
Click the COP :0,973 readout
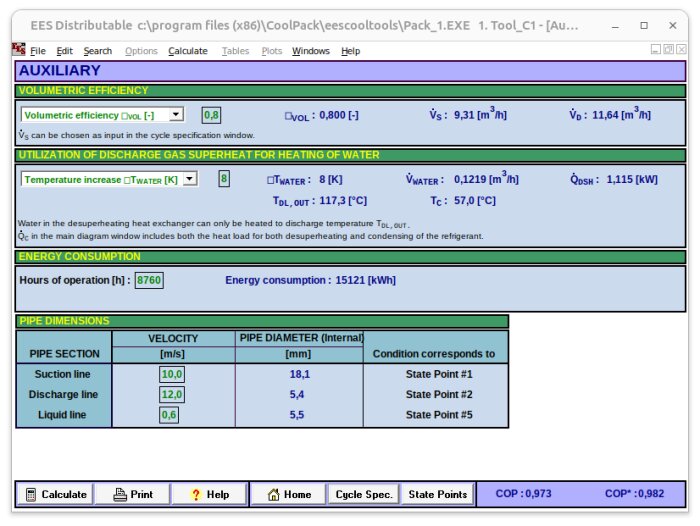(x=523, y=493)
